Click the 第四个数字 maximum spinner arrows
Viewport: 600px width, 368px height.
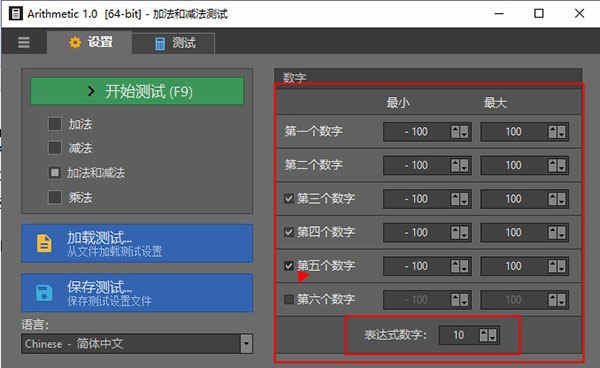coord(557,233)
